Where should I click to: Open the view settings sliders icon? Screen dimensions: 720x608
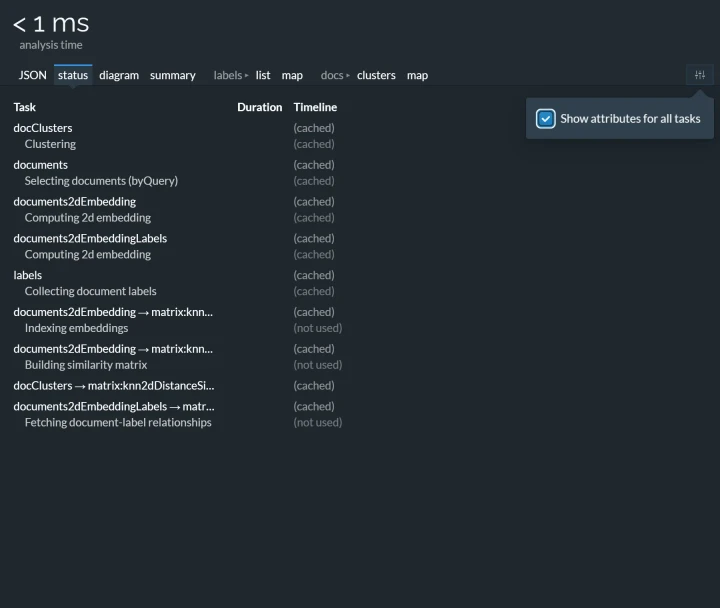tap(699, 75)
